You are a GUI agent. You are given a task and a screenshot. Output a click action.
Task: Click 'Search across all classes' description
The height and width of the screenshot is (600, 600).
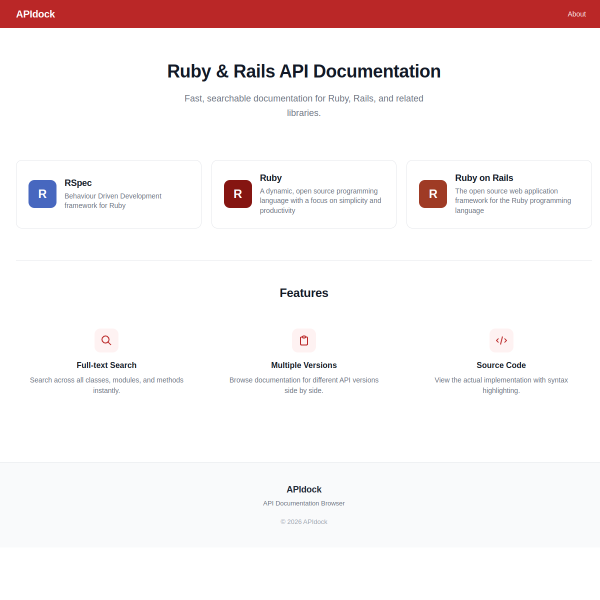[x=106, y=385]
